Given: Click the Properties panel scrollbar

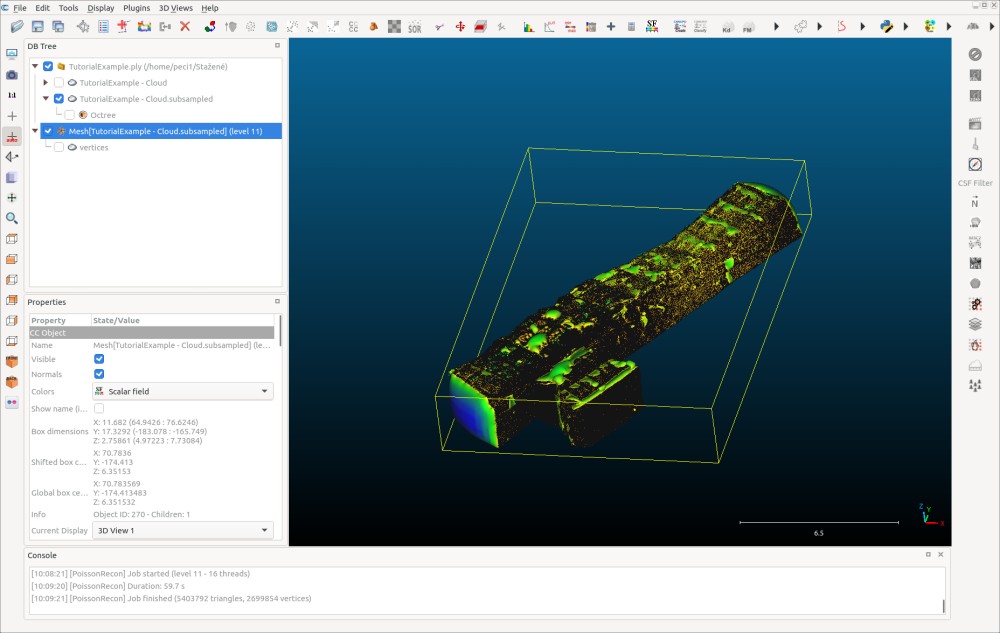Looking at the screenshot, I should pos(280,330).
